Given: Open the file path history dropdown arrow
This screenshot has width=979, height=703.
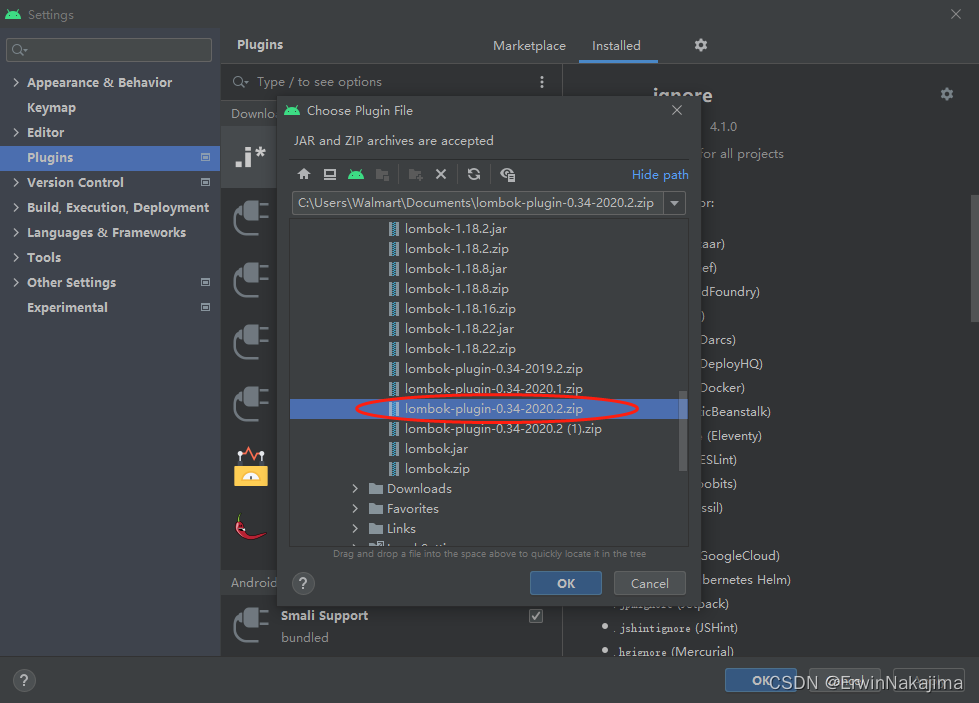Looking at the screenshot, I should 676,201.
